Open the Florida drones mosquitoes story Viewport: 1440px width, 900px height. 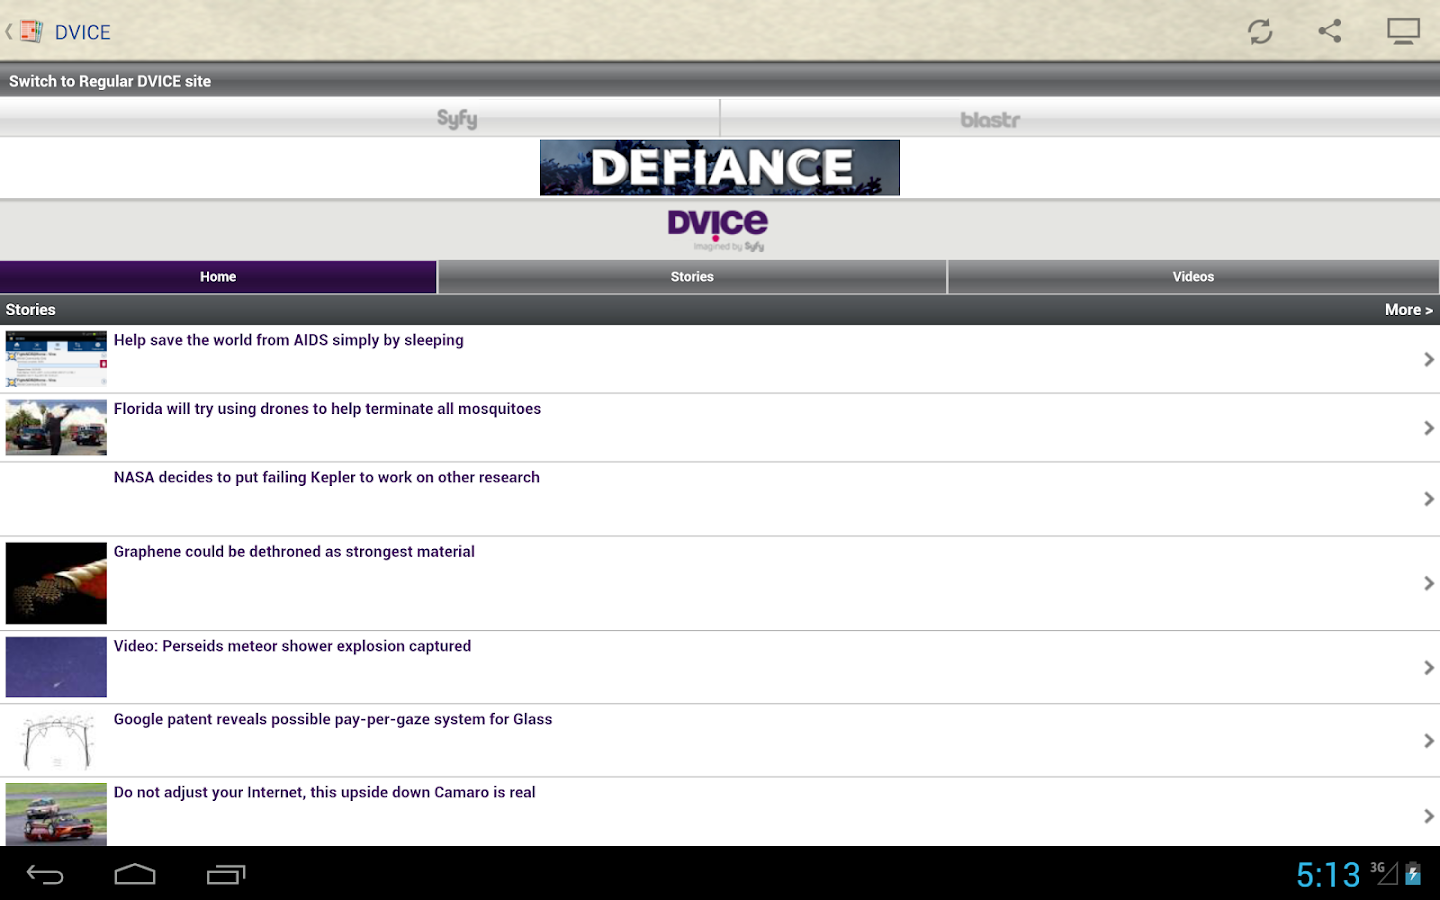tap(327, 409)
